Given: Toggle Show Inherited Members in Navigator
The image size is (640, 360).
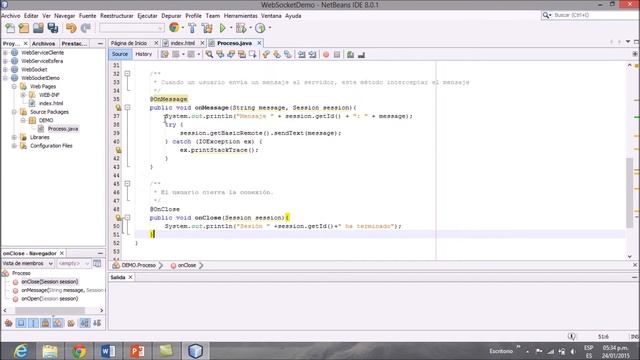Looking at the screenshot, I should pyautogui.click(x=9, y=323).
